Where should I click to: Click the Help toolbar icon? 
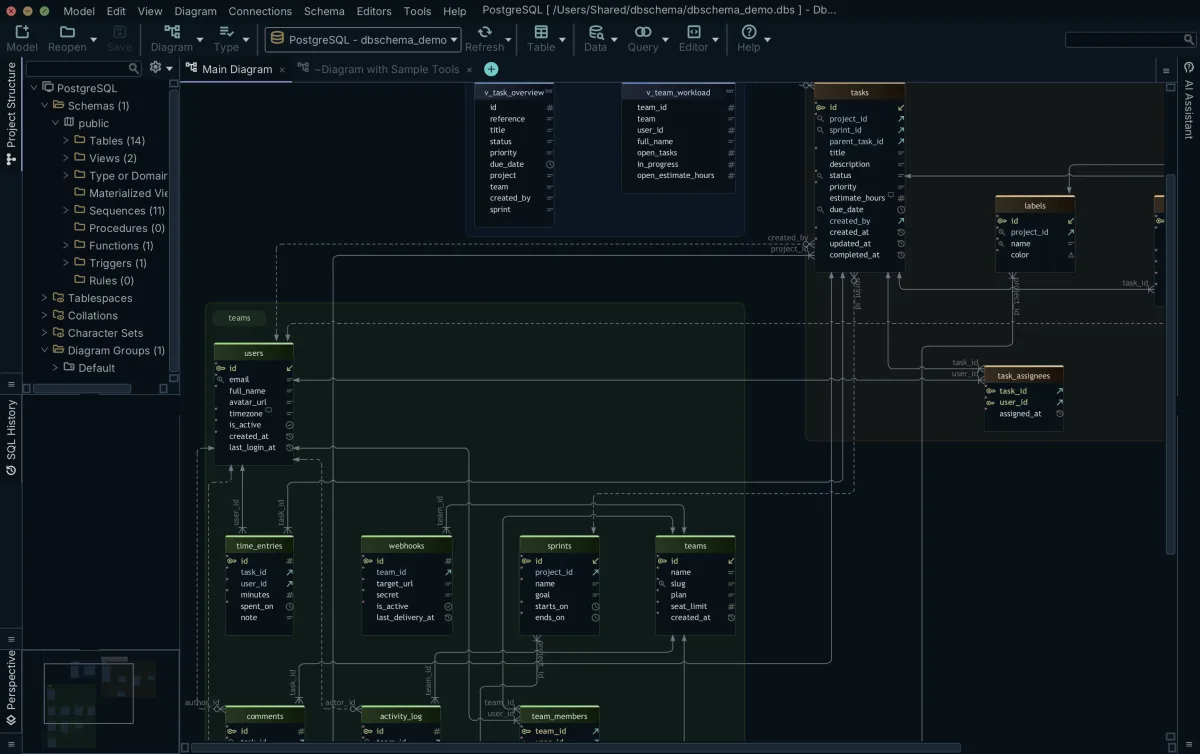click(x=748, y=32)
